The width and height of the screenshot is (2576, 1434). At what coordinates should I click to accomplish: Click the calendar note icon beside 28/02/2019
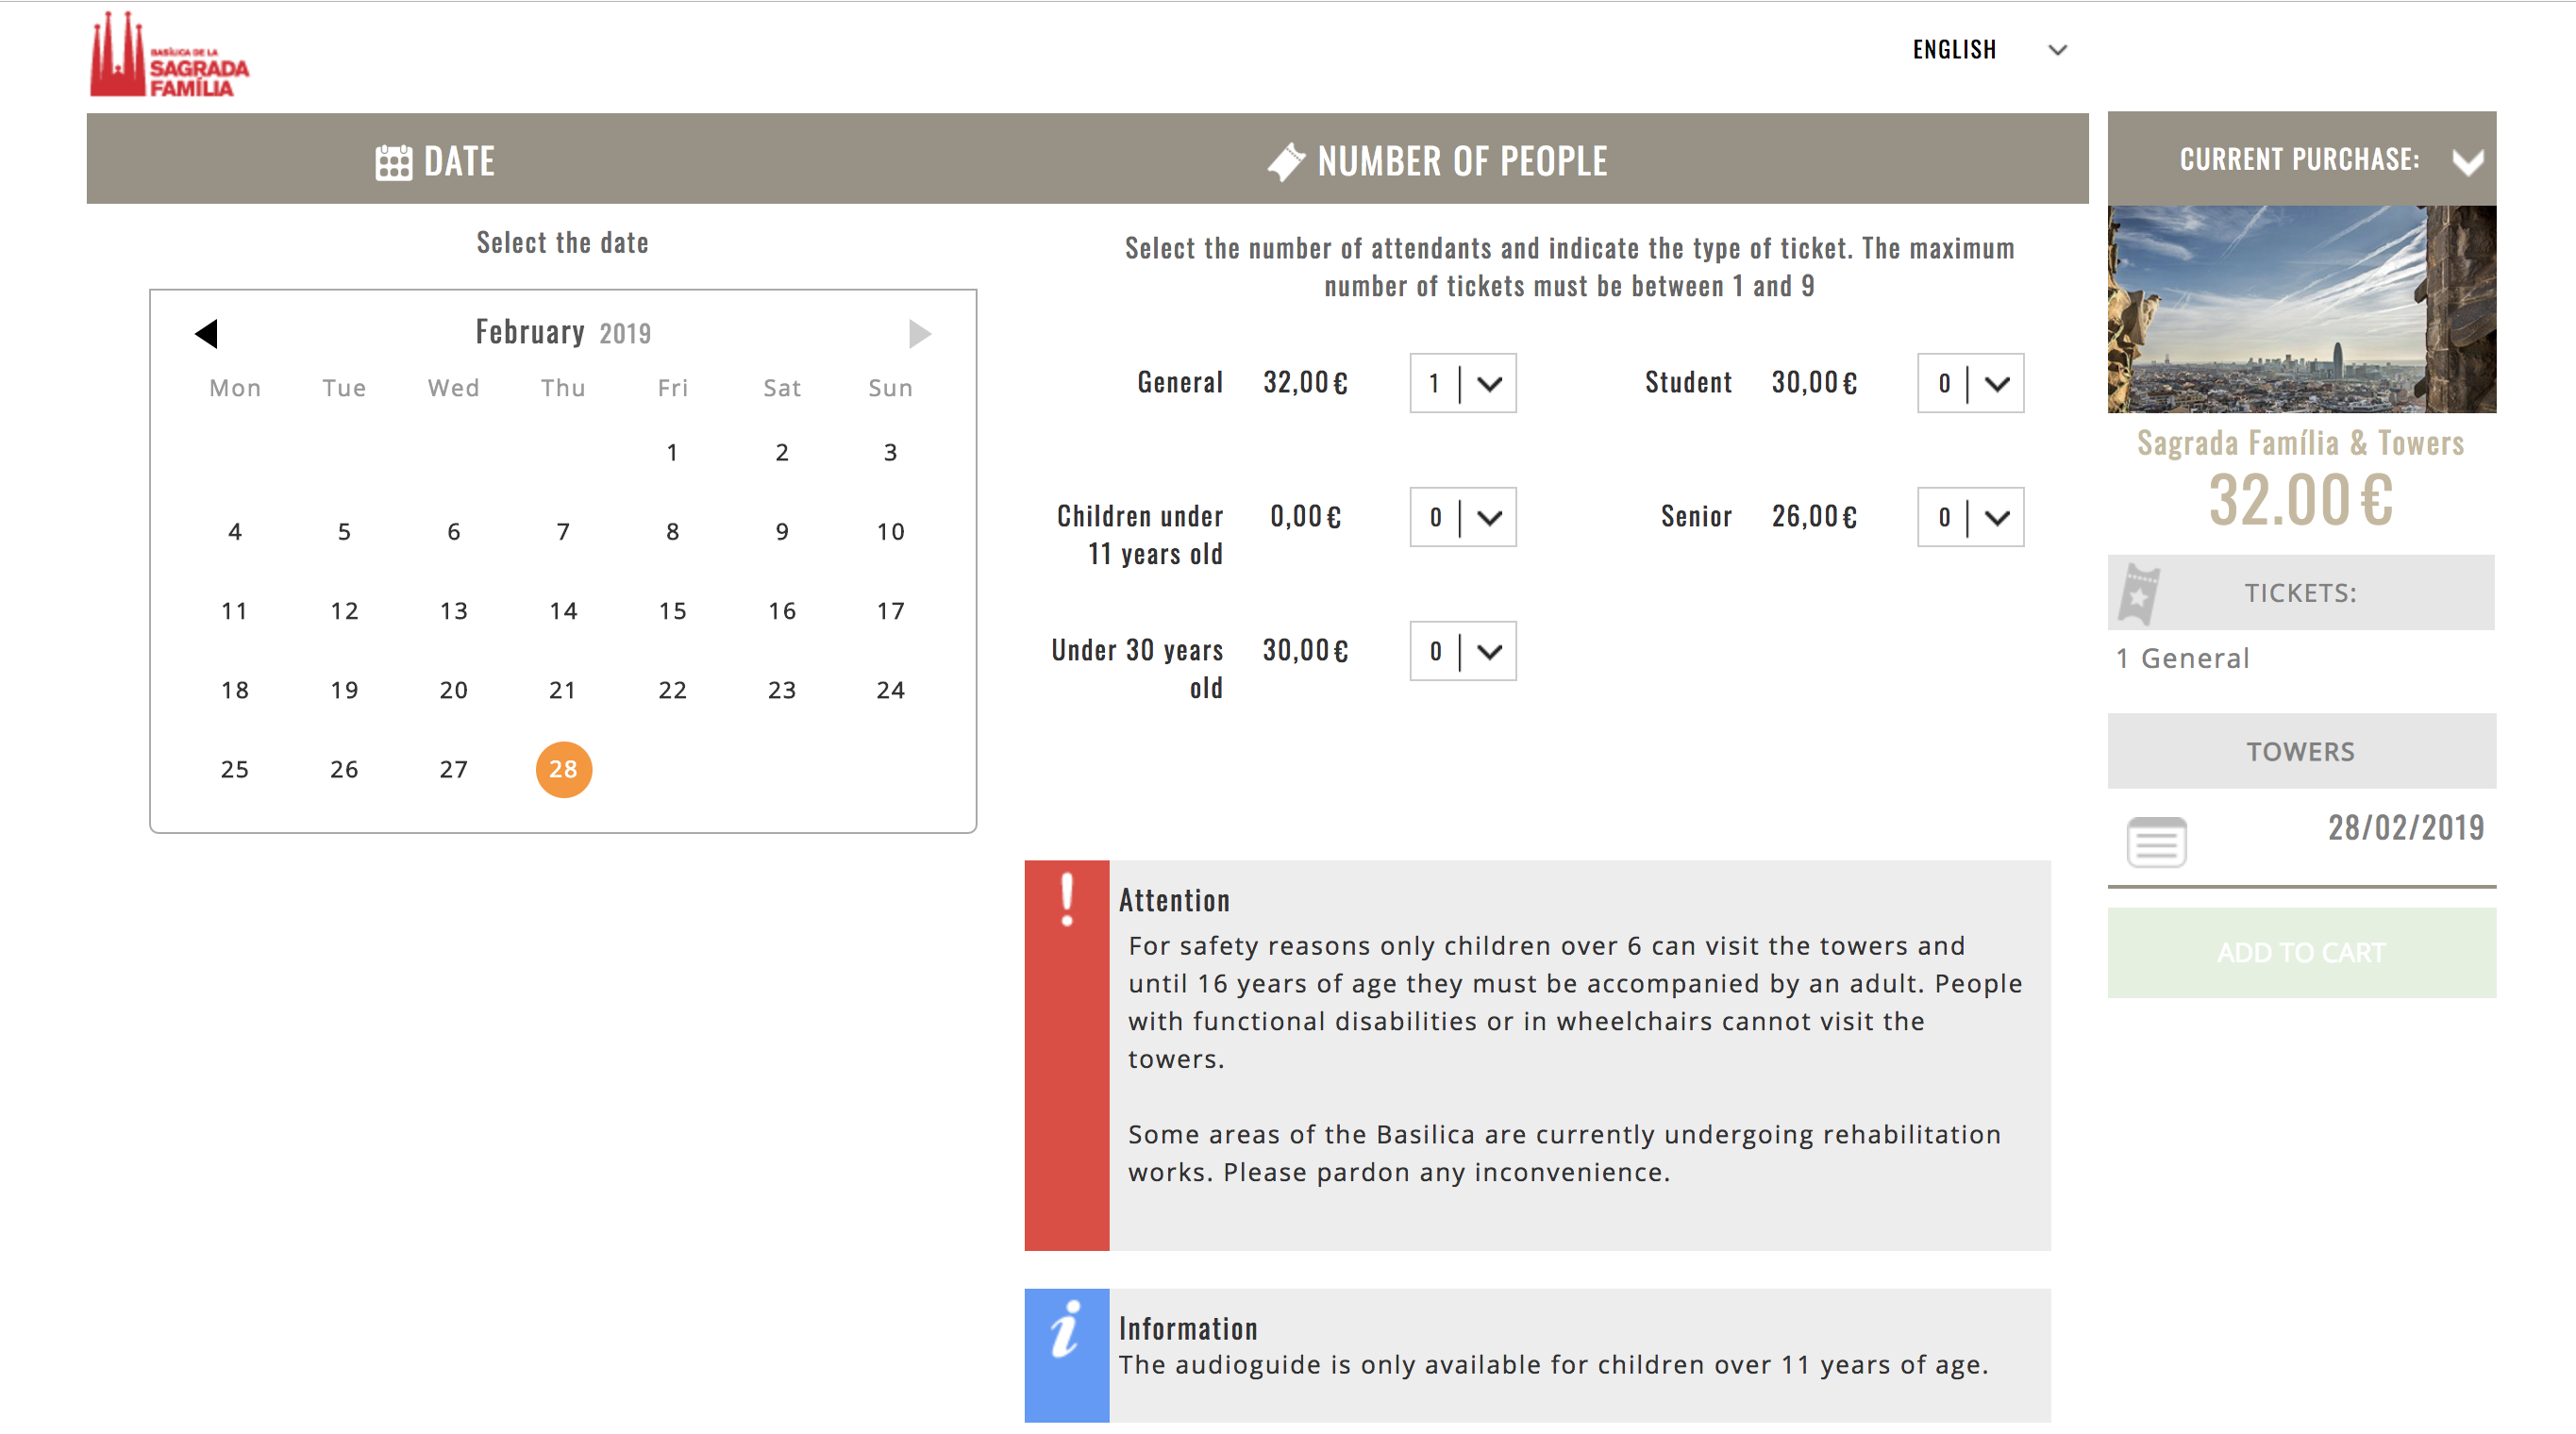tap(2156, 842)
